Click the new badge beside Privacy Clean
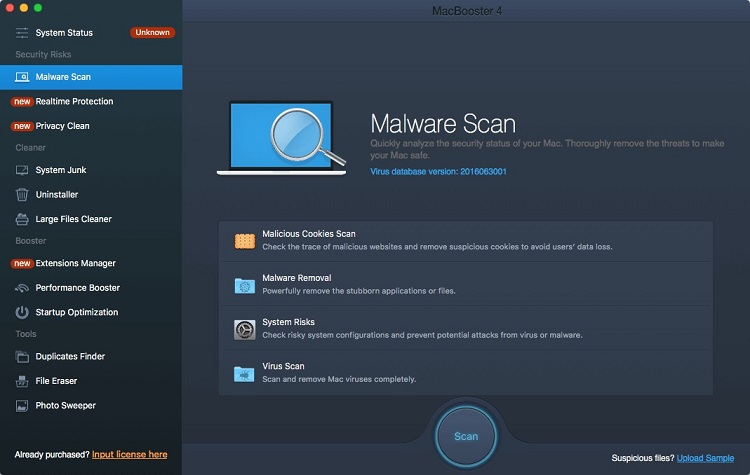The image size is (750, 475). 22,126
